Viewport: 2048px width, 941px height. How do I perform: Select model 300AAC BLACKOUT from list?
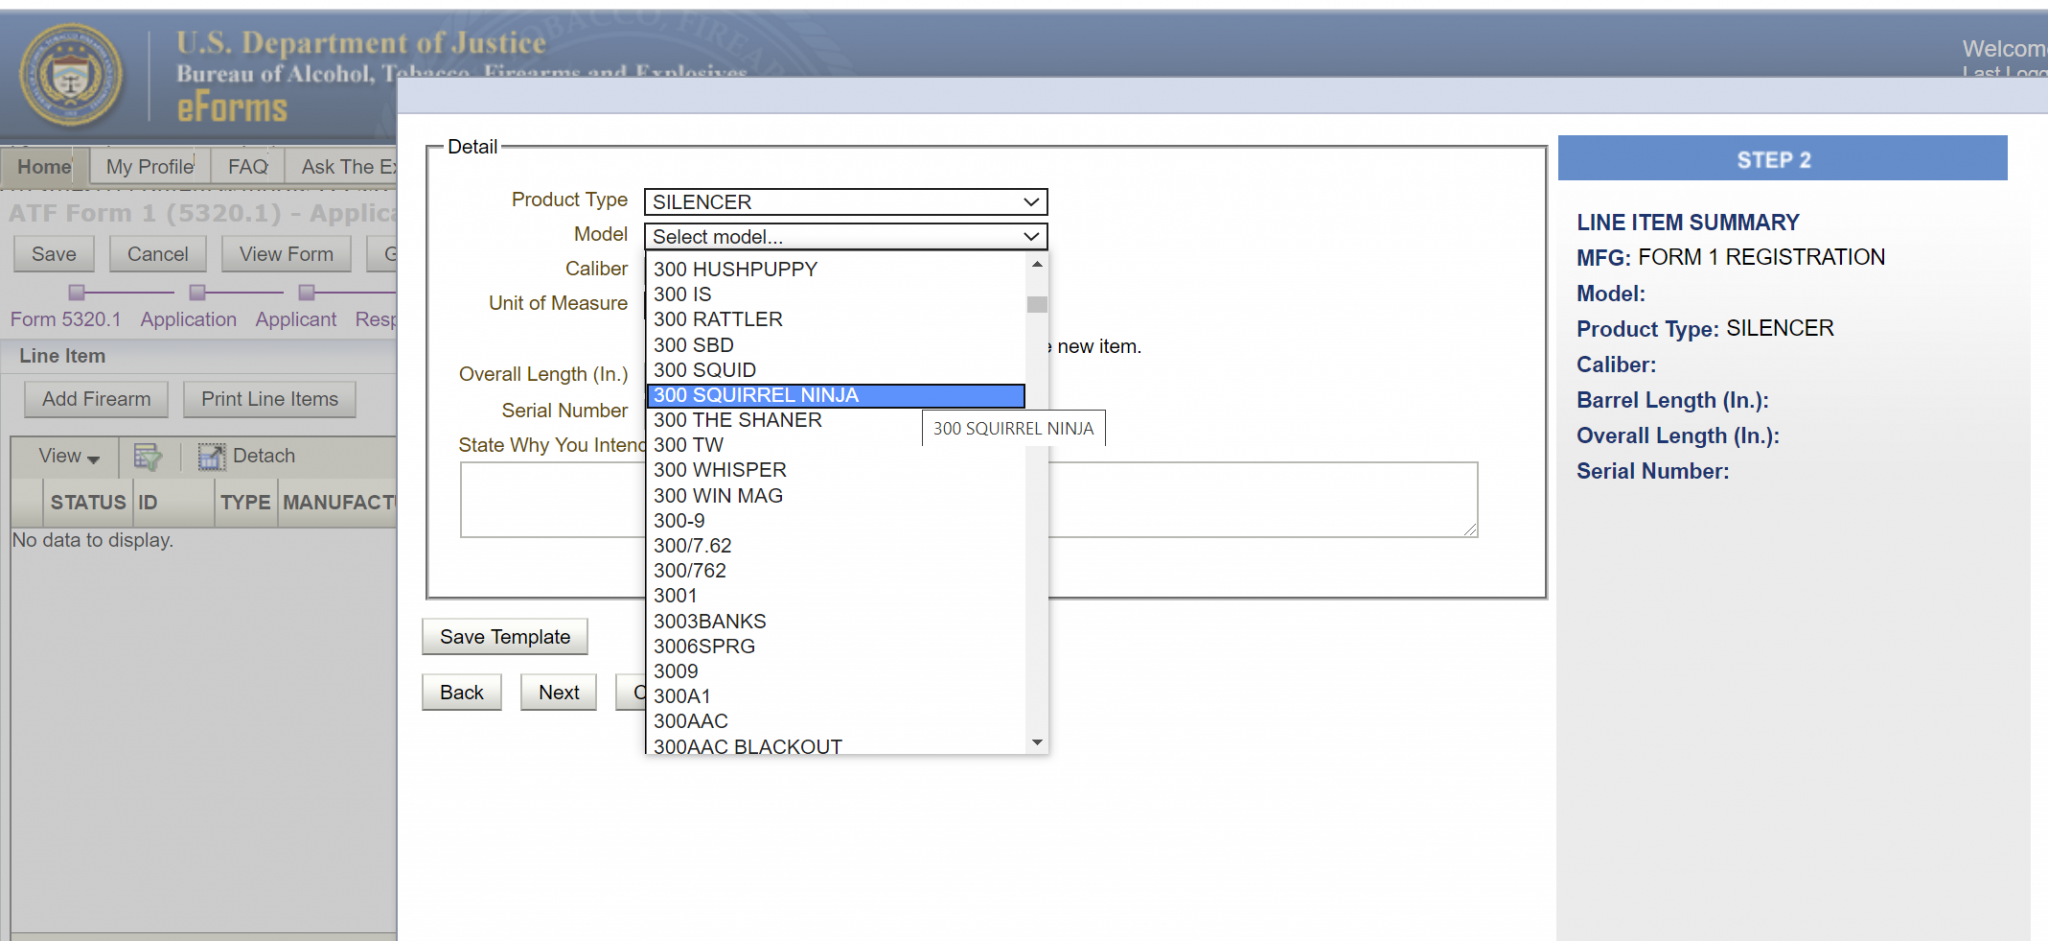pos(836,745)
